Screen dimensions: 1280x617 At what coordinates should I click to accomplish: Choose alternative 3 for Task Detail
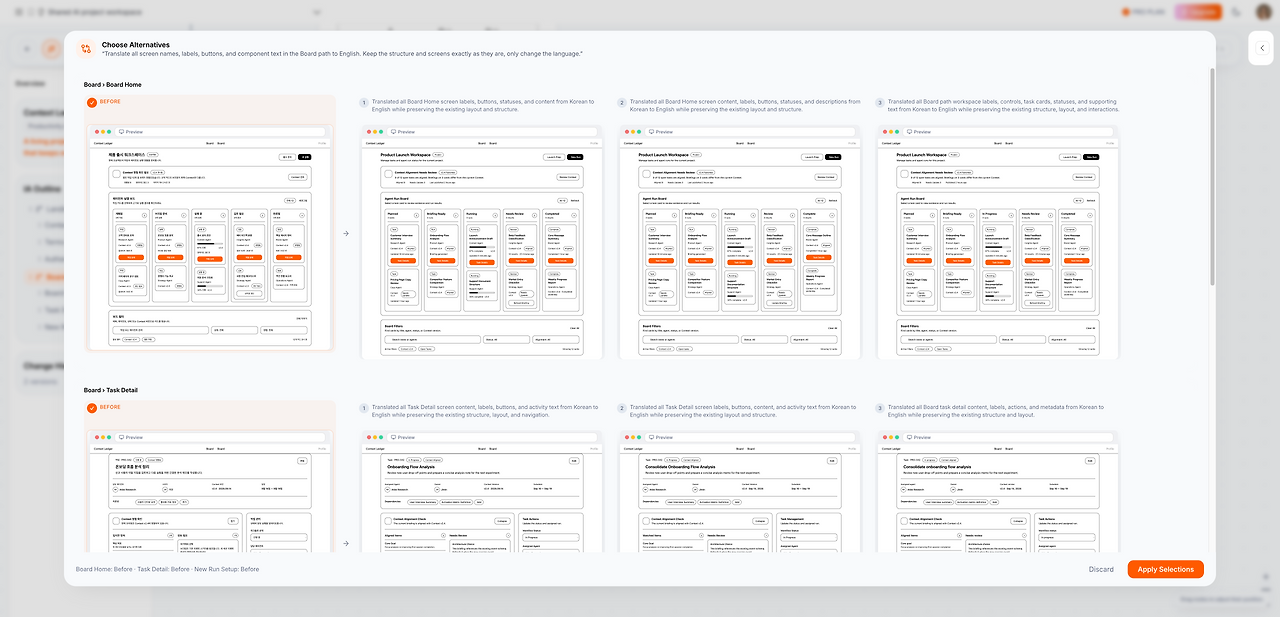pyautogui.click(x=880, y=408)
